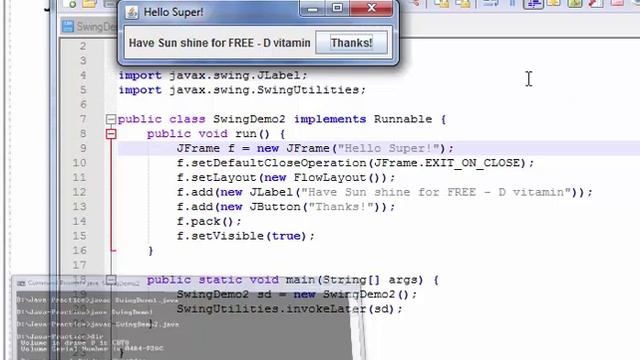The image size is (640, 360).
Task: Click the label 'Have Sun shine for FREE - D vitamin'
Action: click(220, 43)
